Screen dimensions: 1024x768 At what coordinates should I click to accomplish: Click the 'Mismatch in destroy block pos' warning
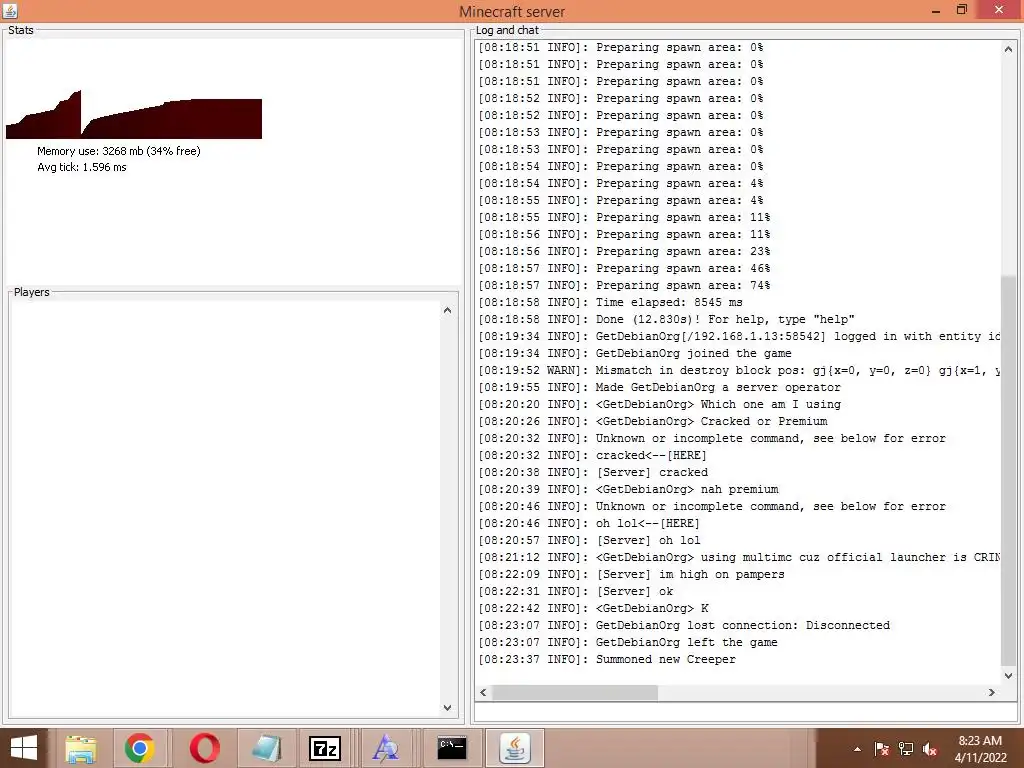[x=739, y=370]
